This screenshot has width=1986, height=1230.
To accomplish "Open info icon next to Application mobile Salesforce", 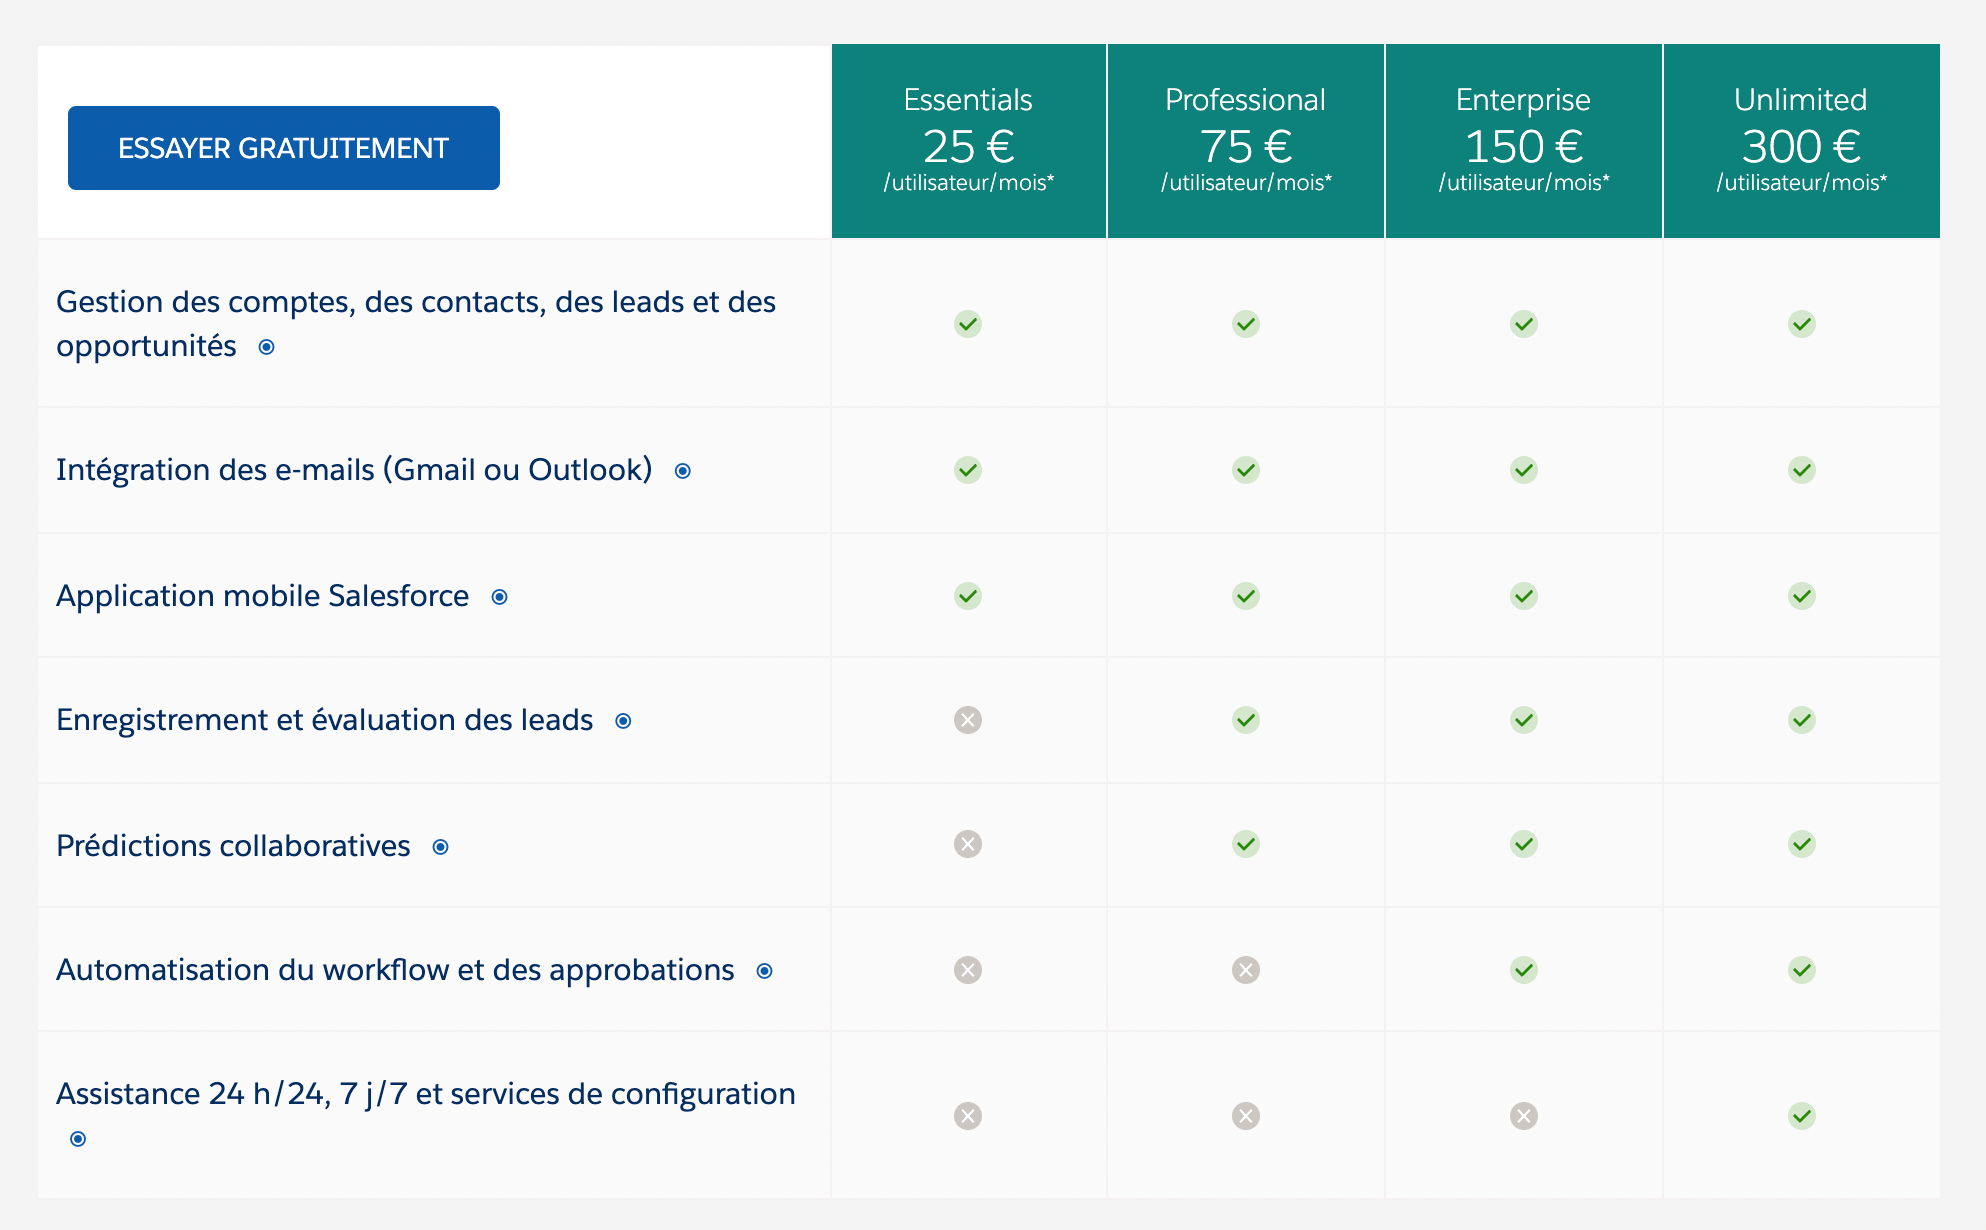I will 500,597.
